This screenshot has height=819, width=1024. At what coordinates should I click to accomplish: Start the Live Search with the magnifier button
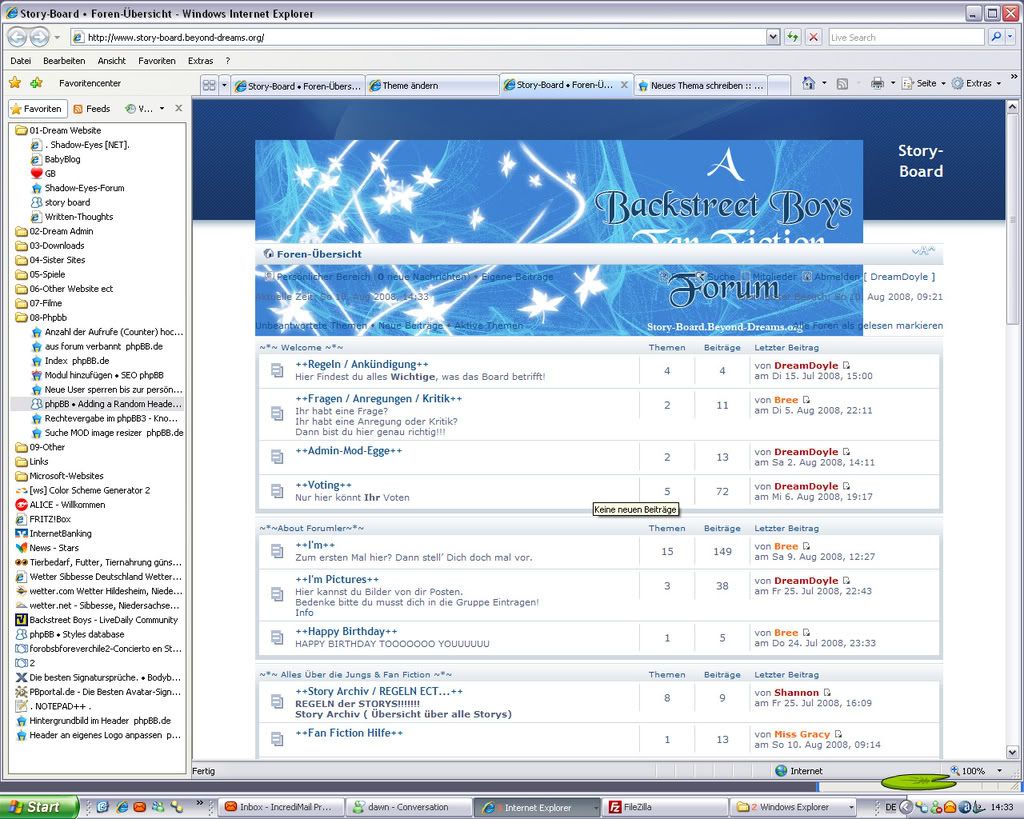[x=995, y=37]
